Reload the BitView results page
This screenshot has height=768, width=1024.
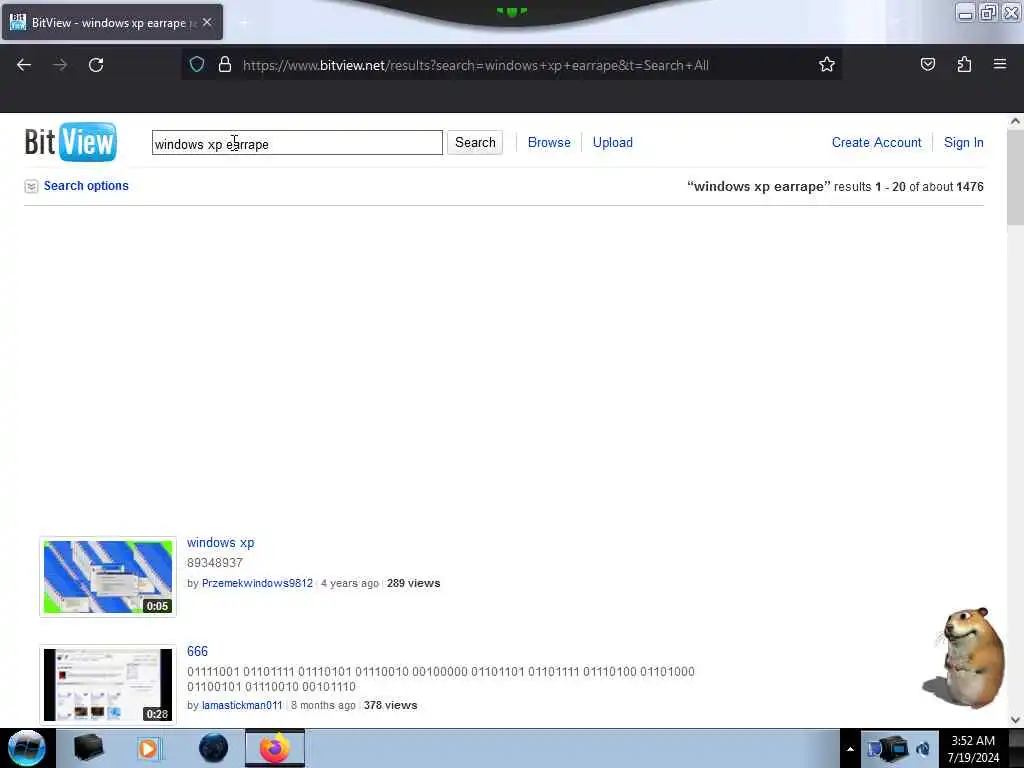click(96, 65)
